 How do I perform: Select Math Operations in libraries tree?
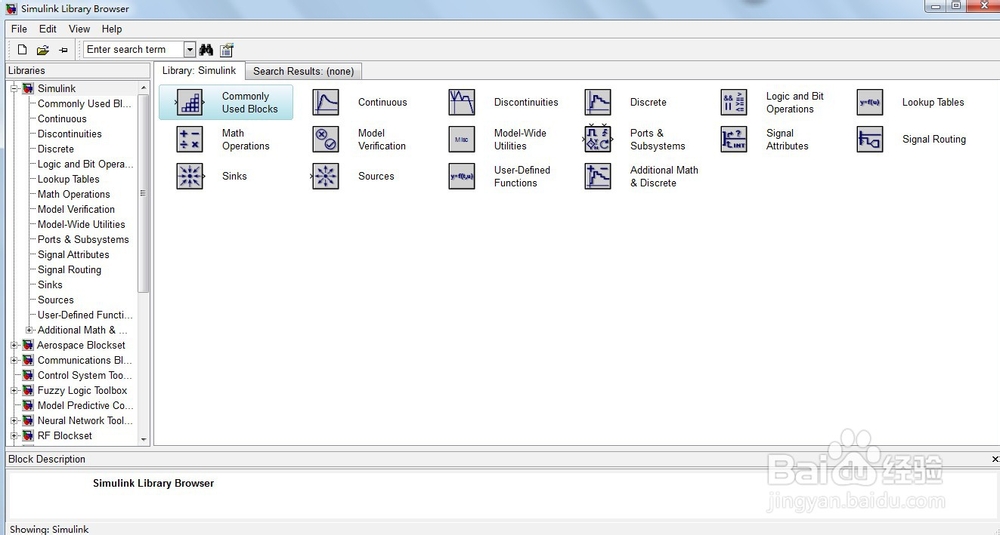[x=73, y=194]
